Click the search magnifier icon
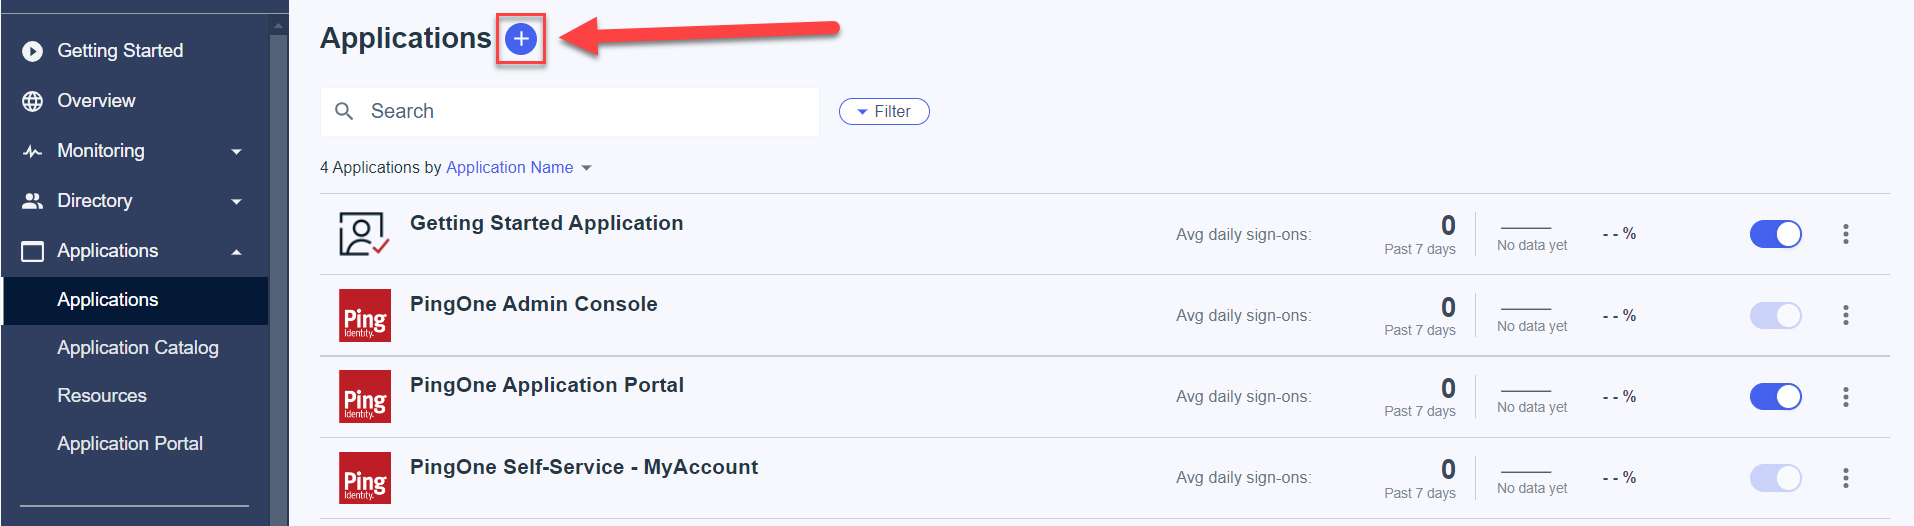Viewport: 1914px width, 526px height. click(344, 111)
